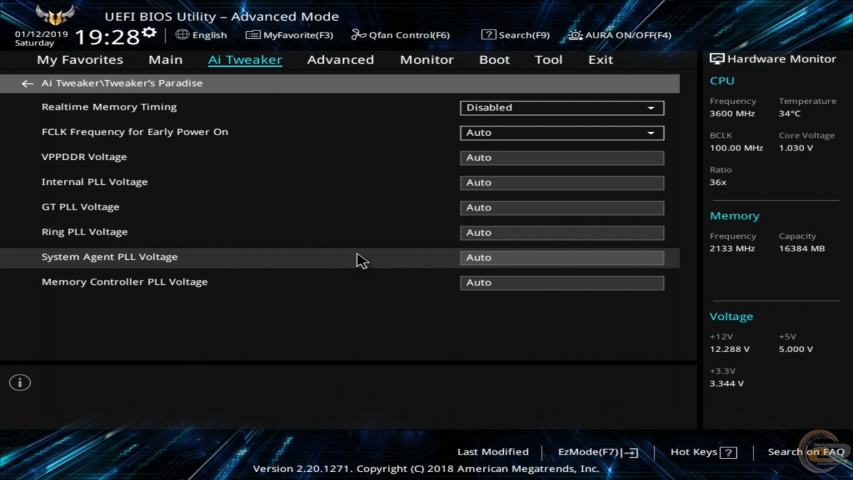Click the Hot Keys question mark icon
Viewport: 853px width, 480px height.
tap(728, 452)
